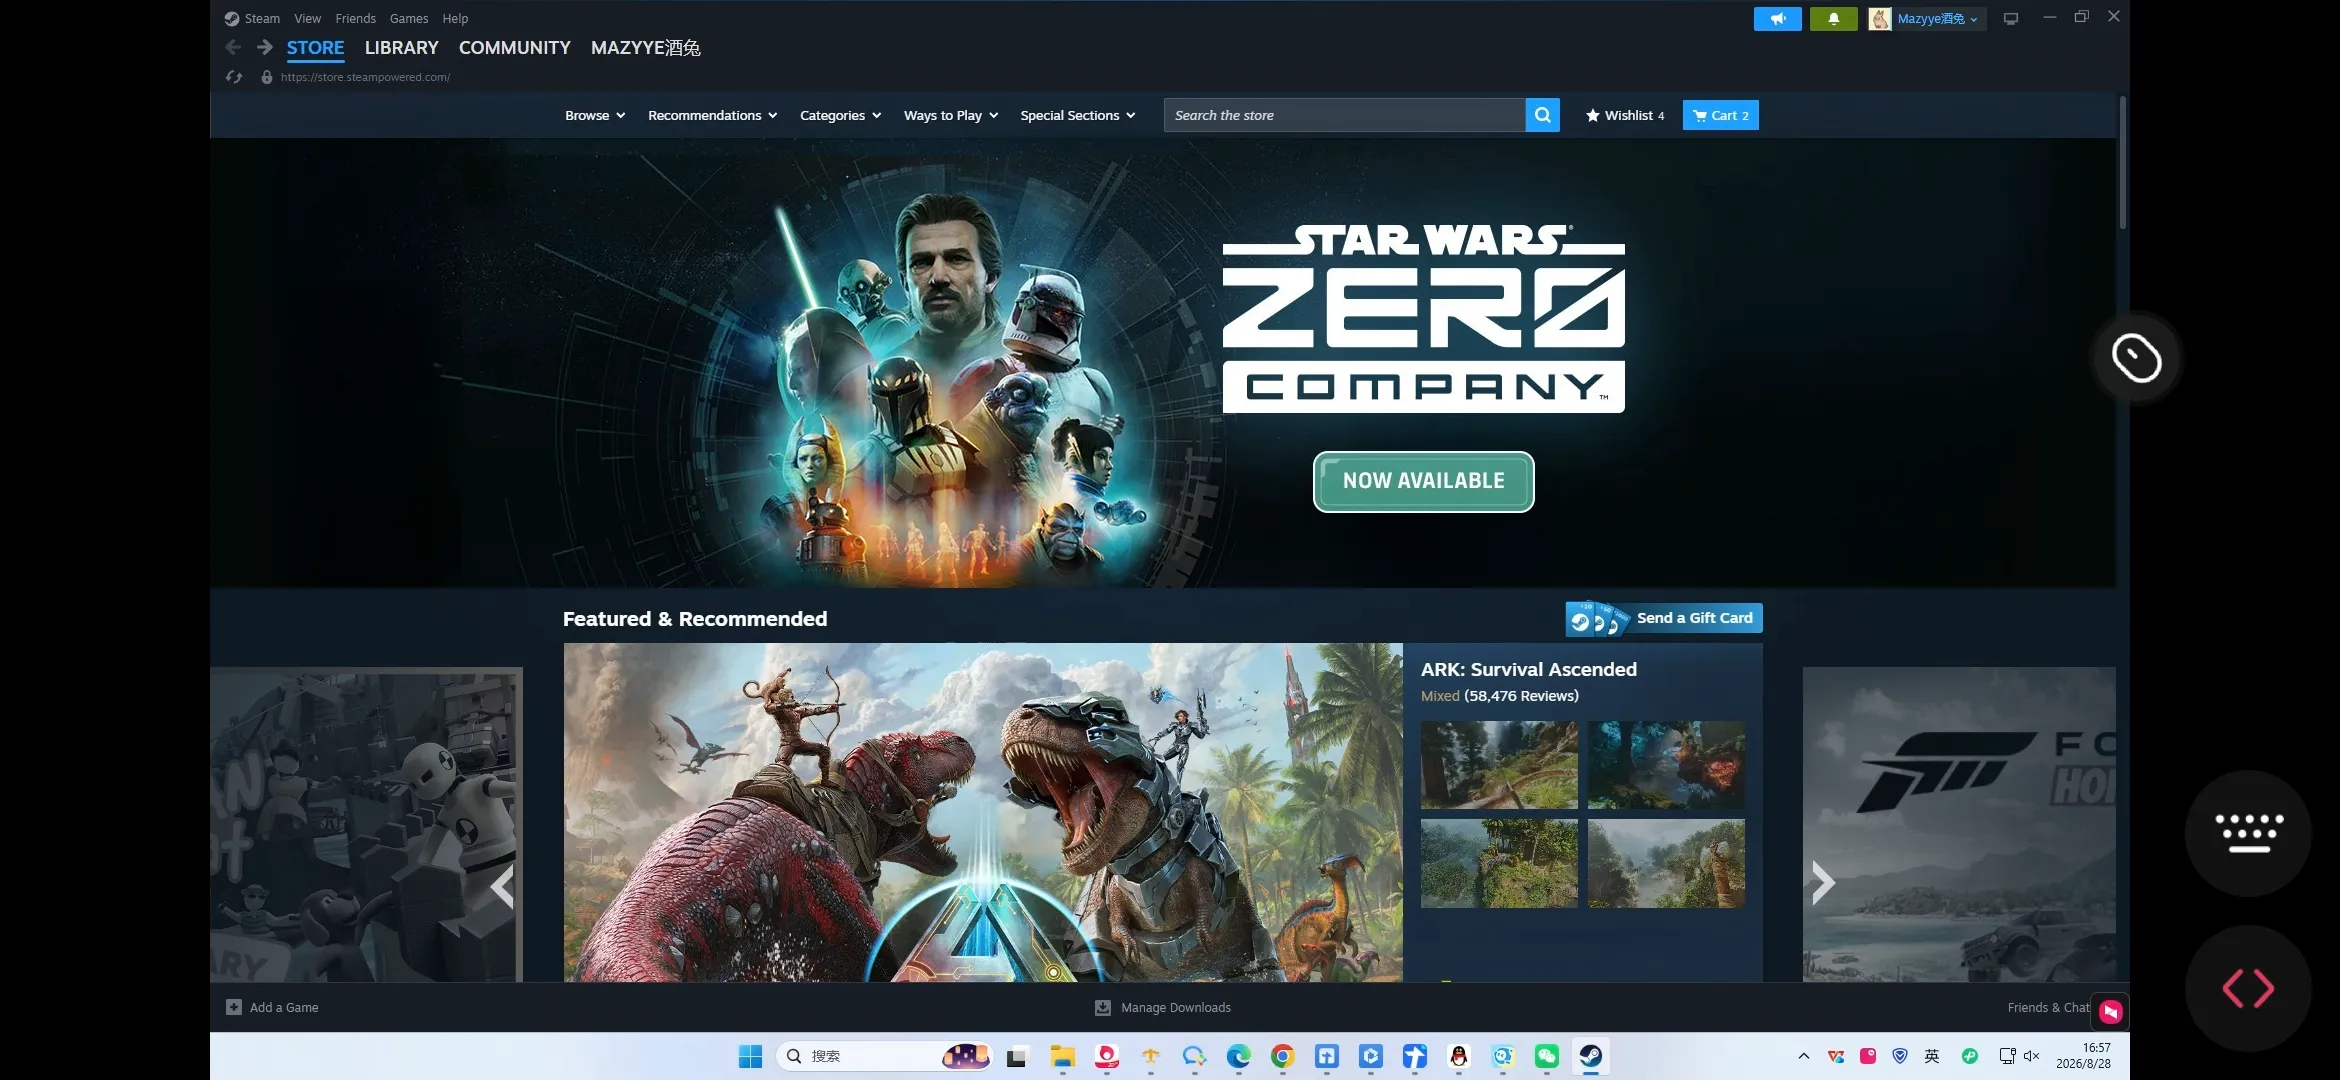The width and height of the screenshot is (2340, 1080).
Task: Expand the Special Sections dropdown
Action: 1078,115
